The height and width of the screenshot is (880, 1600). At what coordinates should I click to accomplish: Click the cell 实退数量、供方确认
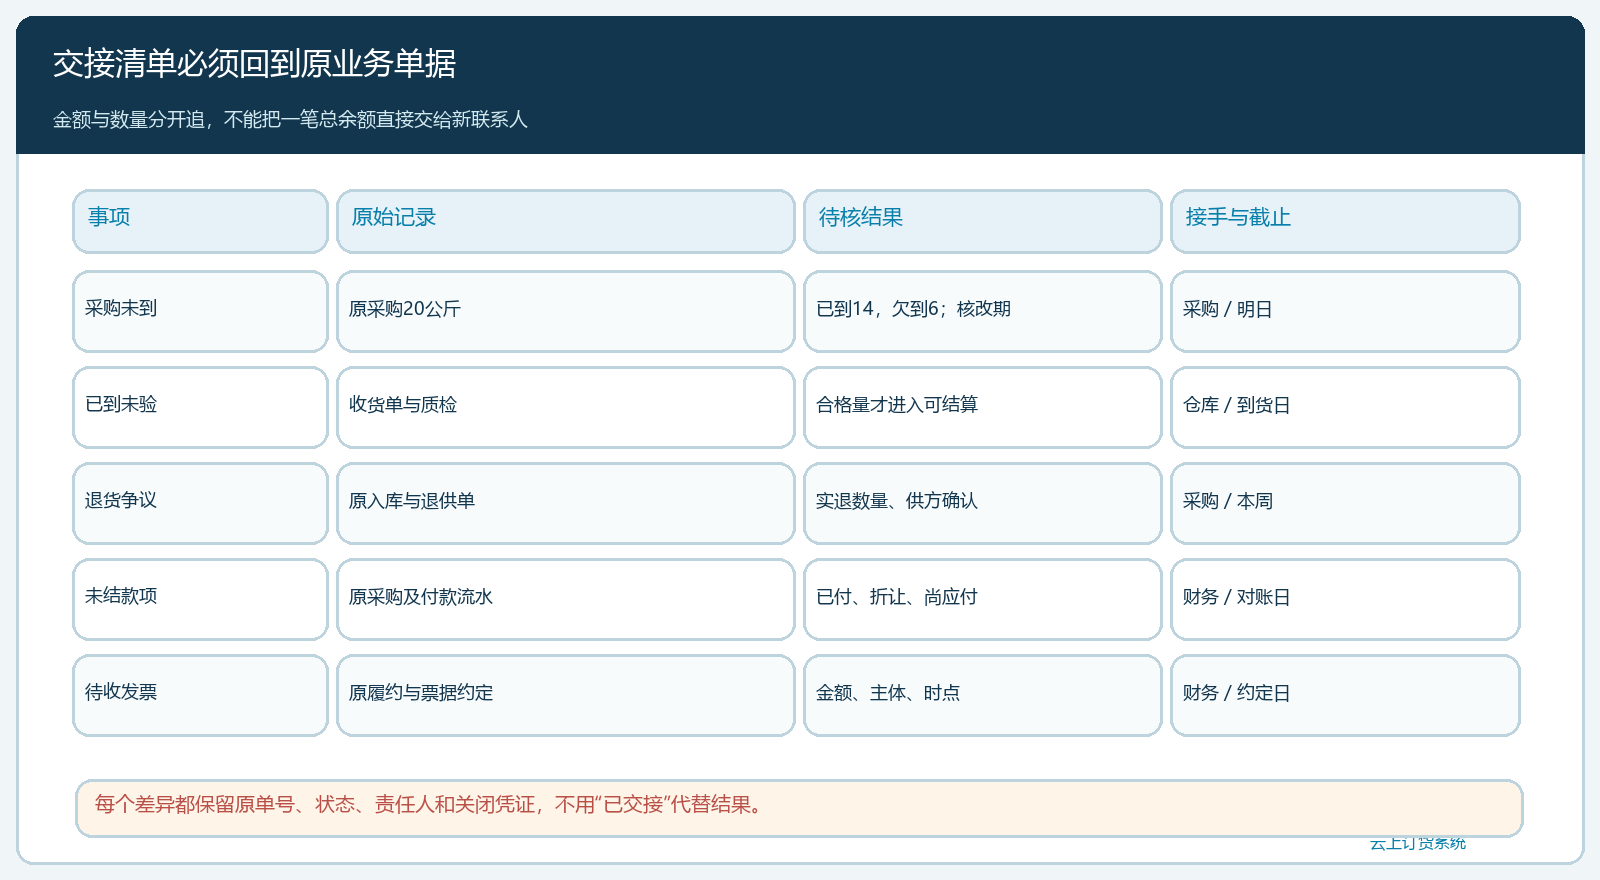983,503
